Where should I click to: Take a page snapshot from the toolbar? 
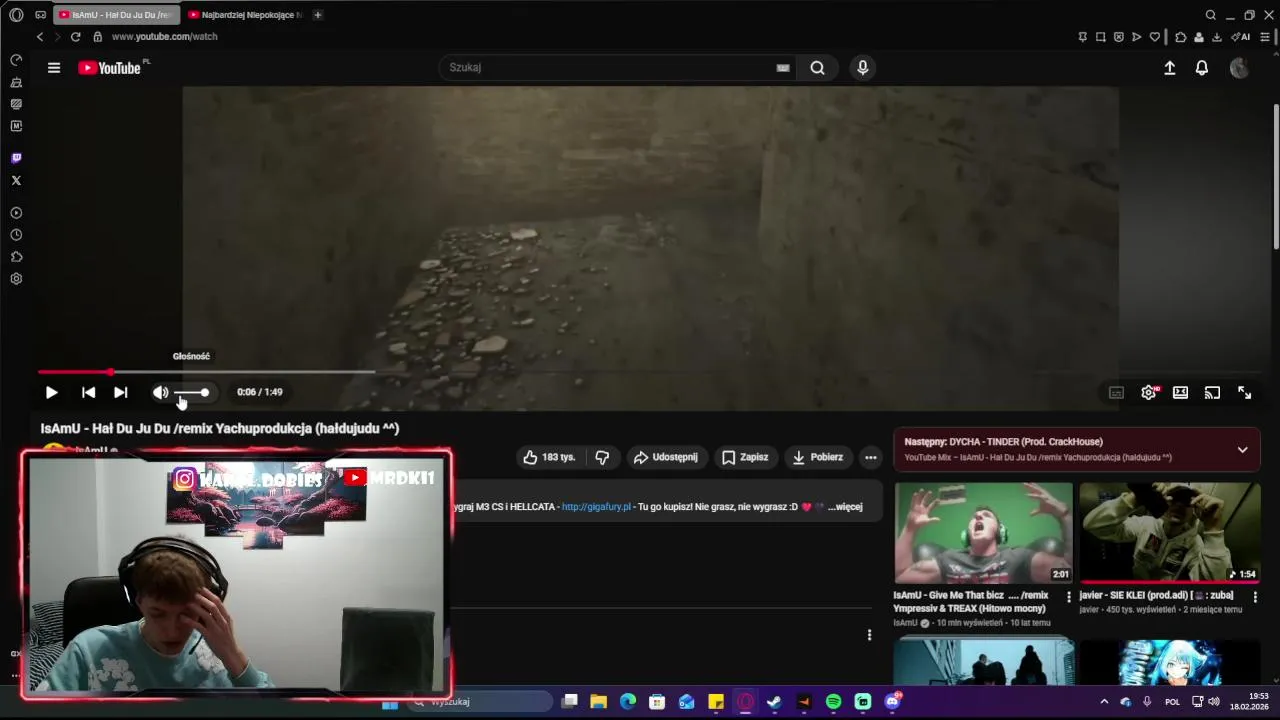pos(1100,37)
